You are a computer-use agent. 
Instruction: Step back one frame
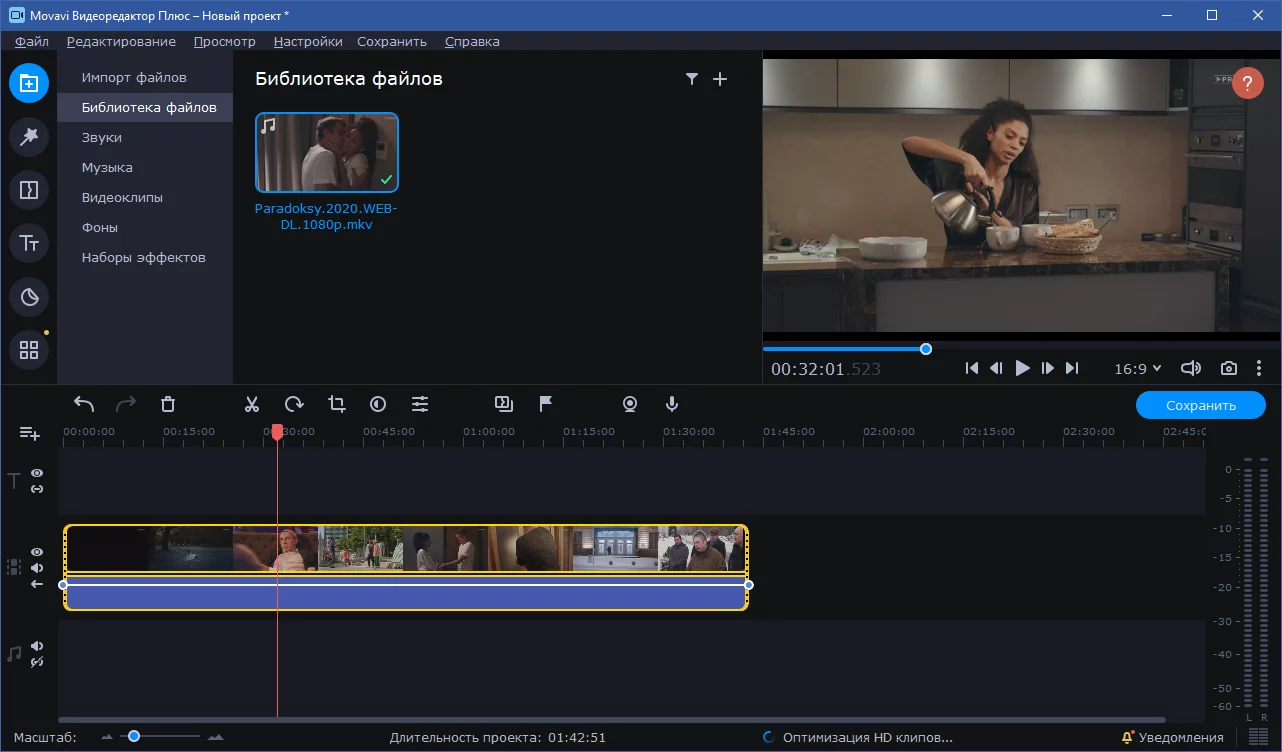pyautogui.click(x=996, y=368)
